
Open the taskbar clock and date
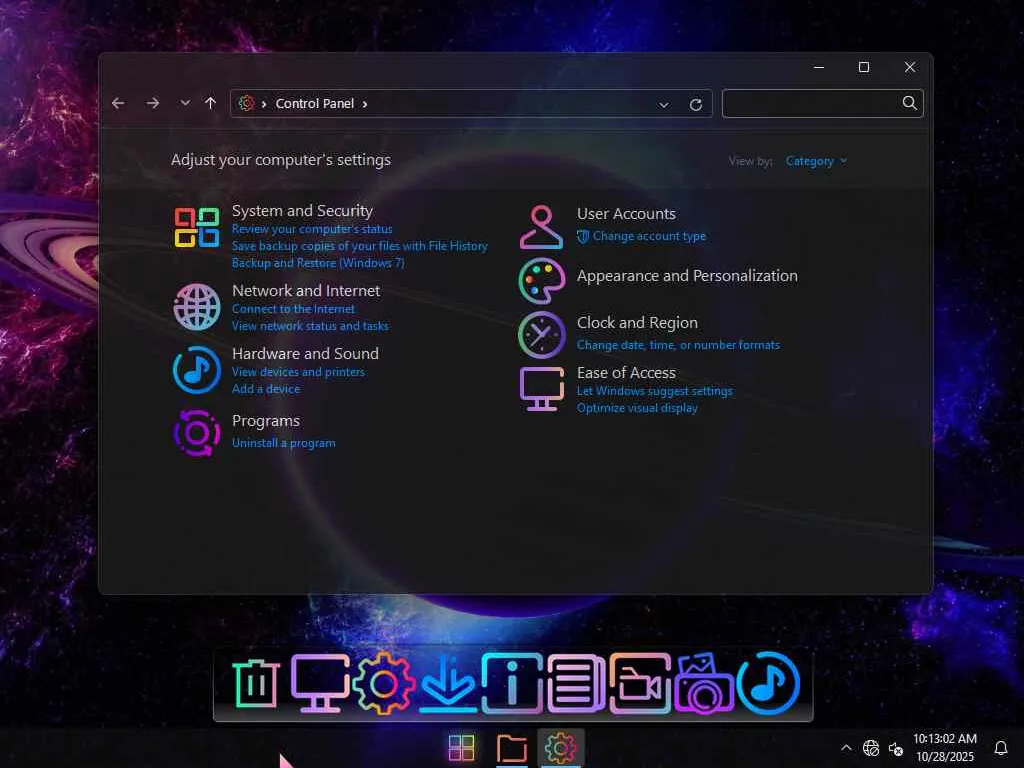[x=945, y=748]
